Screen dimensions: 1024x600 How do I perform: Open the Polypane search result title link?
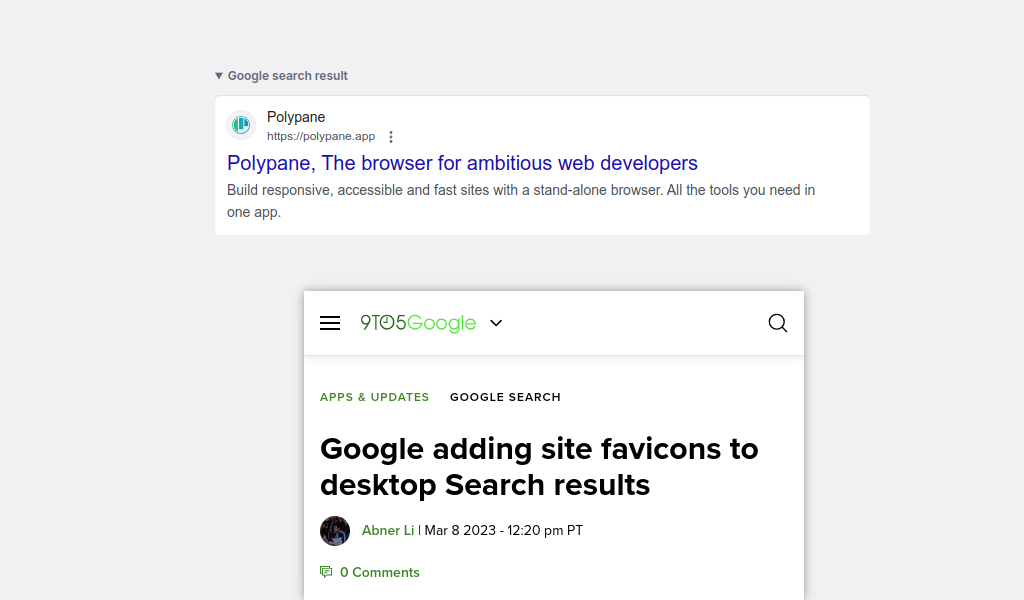tap(462, 163)
